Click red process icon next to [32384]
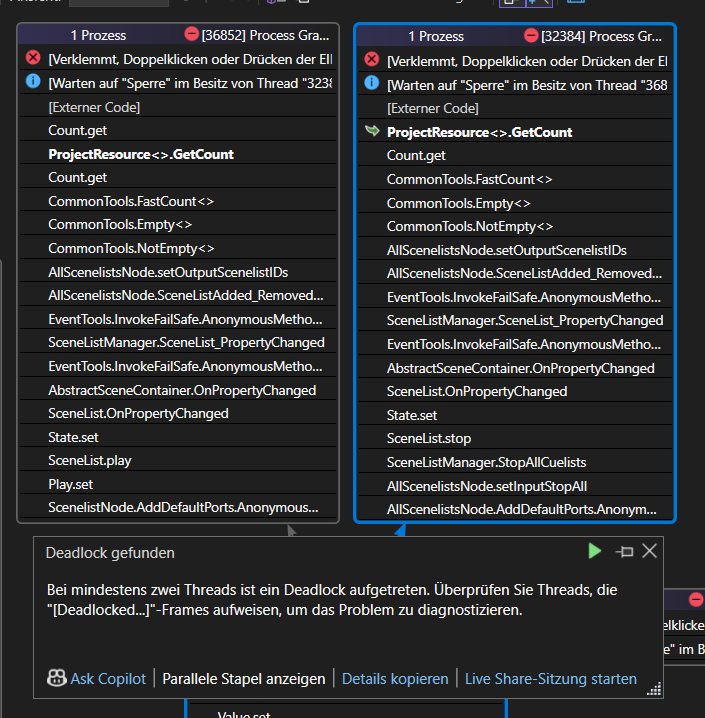The height and width of the screenshot is (718, 705). click(x=530, y=36)
